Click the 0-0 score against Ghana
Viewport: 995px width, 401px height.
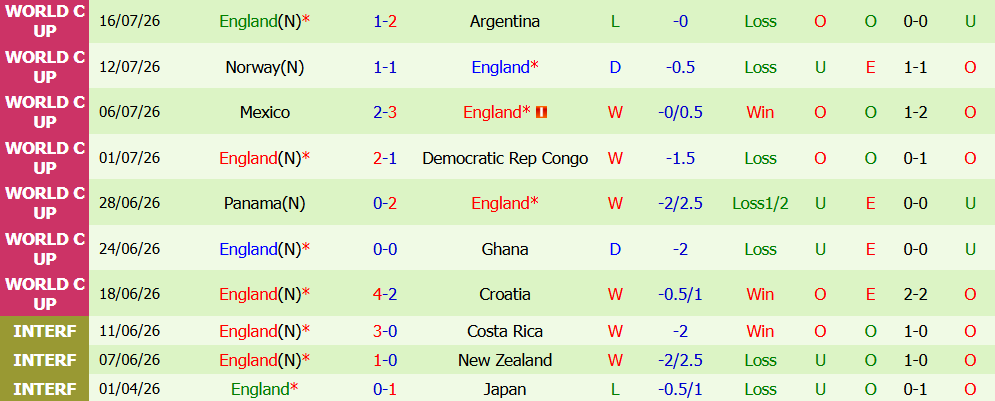point(385,249)
